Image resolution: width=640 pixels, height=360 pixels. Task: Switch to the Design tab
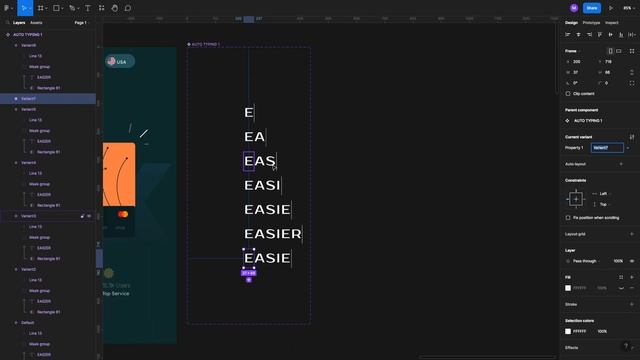click(x=571, y=23)
